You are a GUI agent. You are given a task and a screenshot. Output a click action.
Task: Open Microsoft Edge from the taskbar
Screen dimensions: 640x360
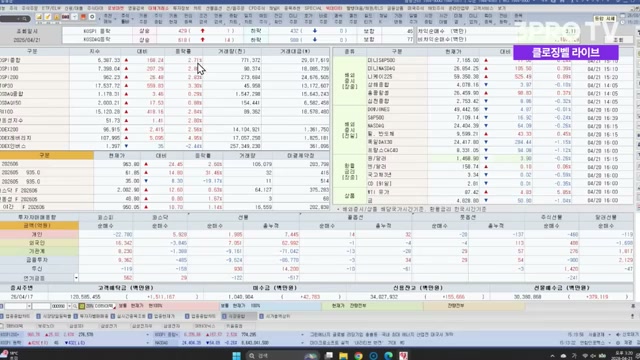click(388, 356)
